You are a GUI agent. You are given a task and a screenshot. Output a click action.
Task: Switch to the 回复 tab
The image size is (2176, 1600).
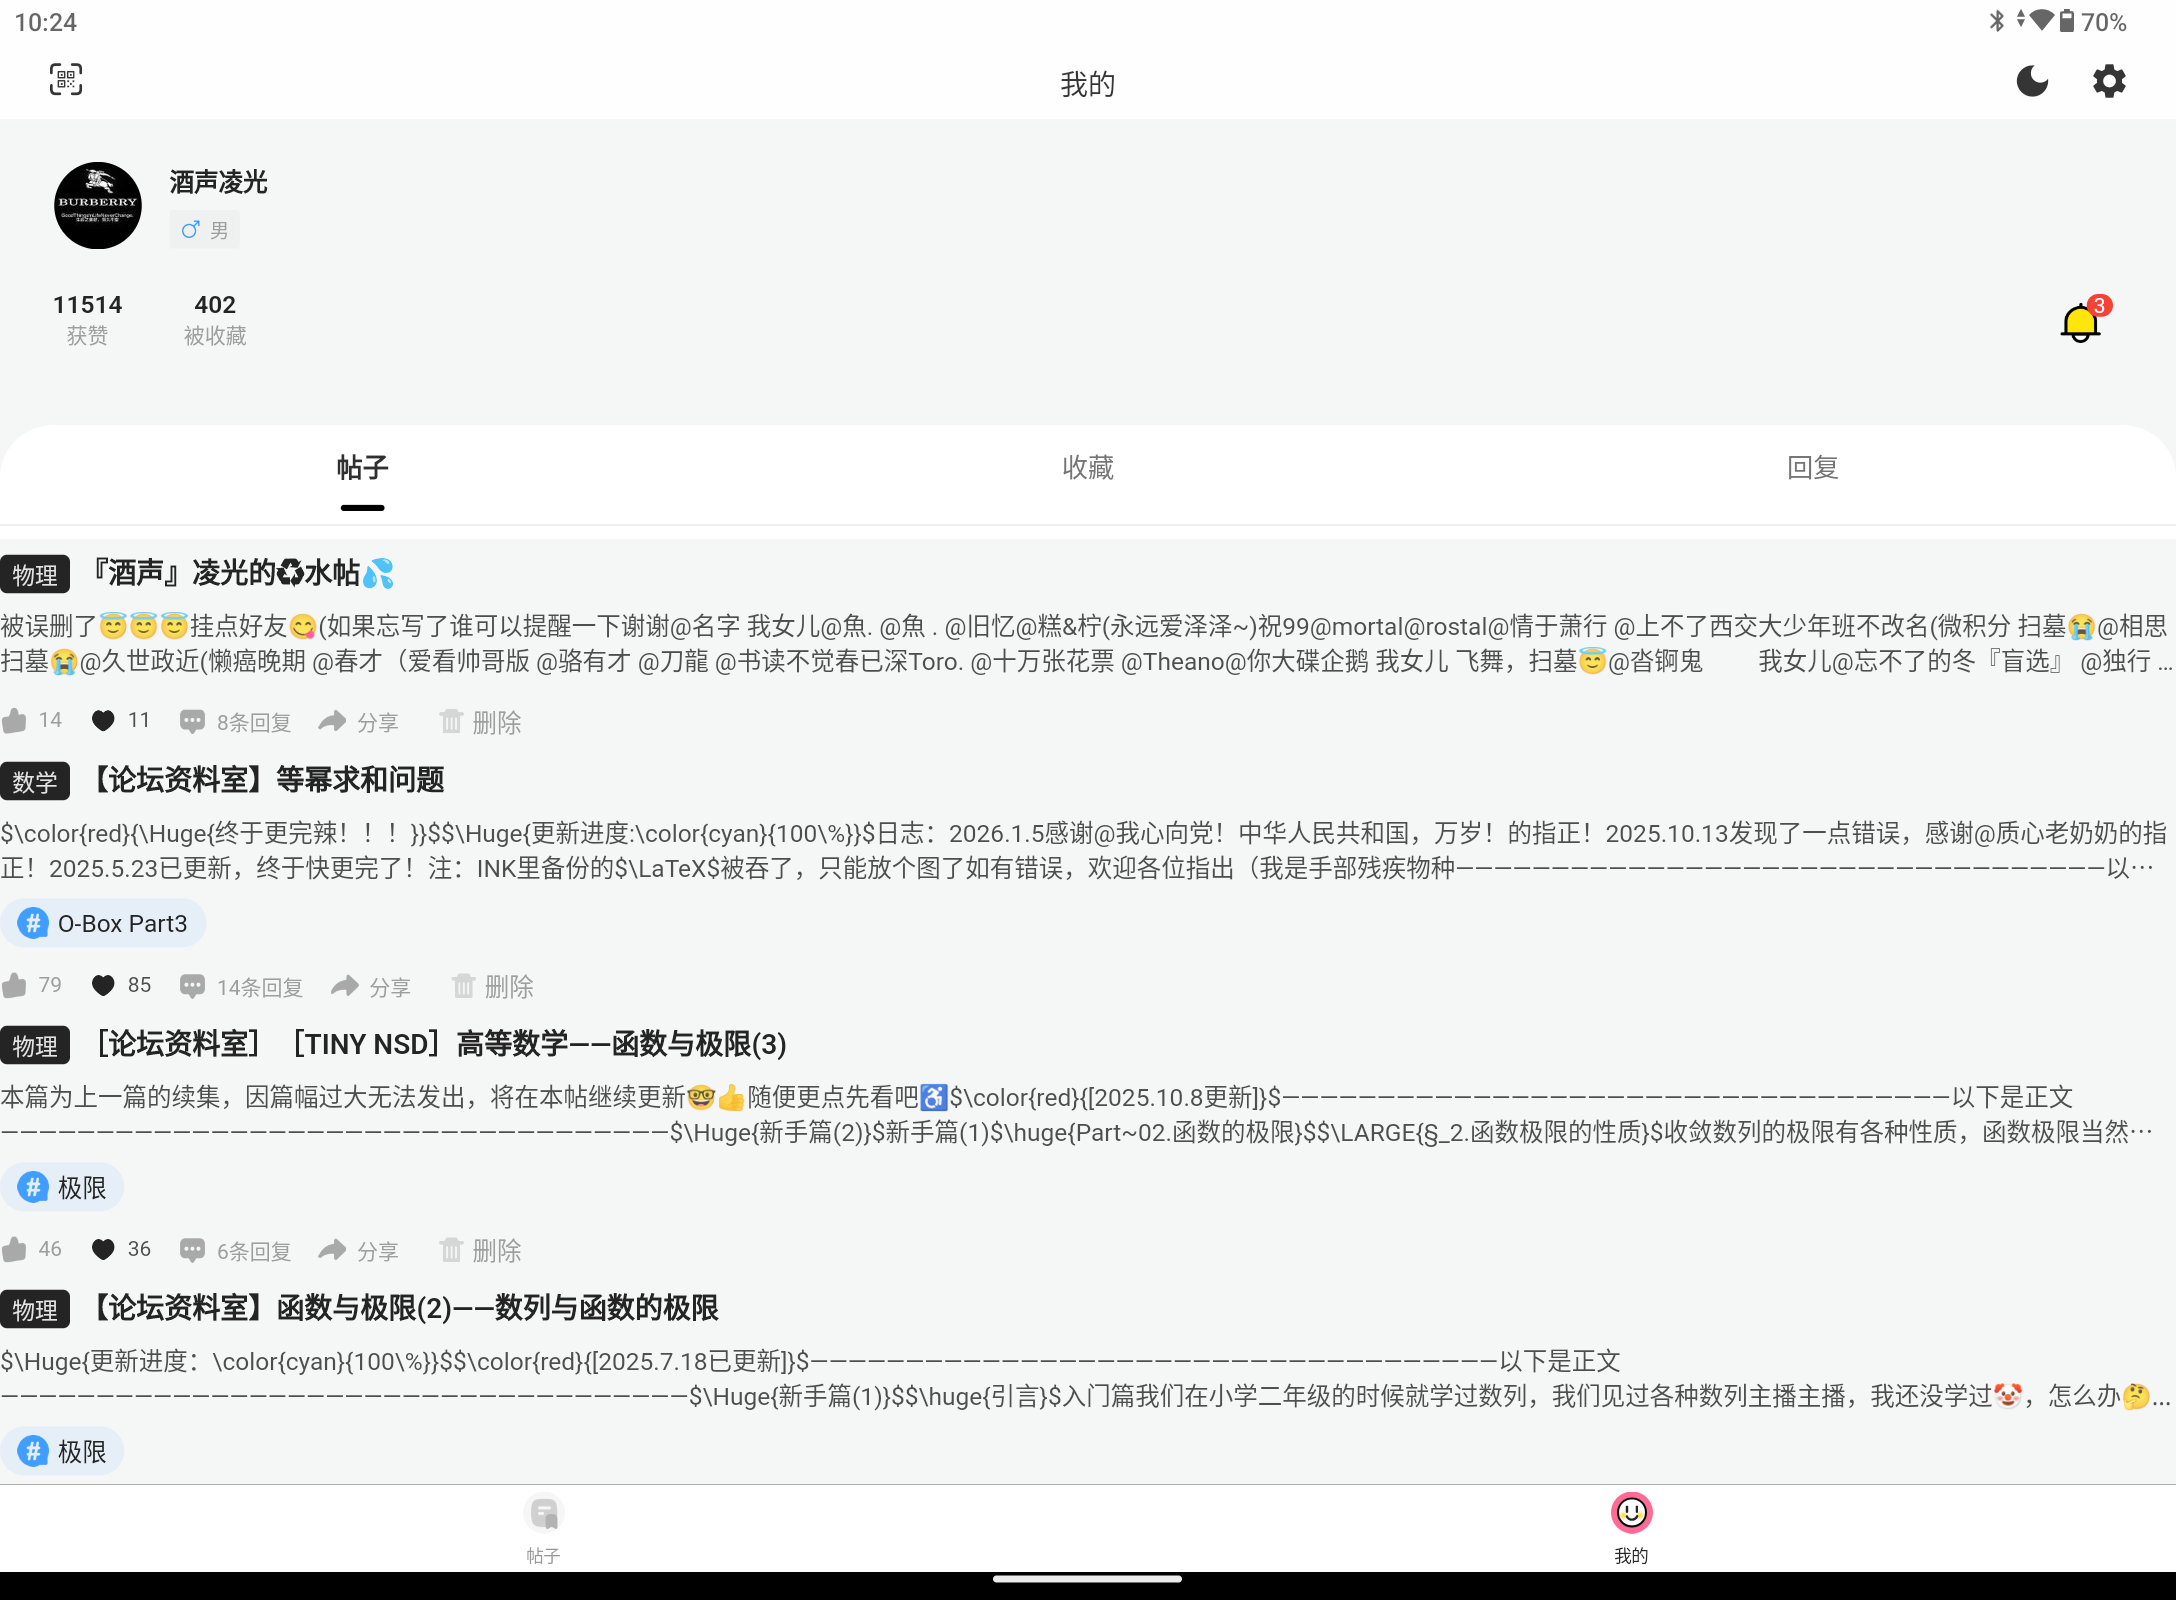point(1811,468)
